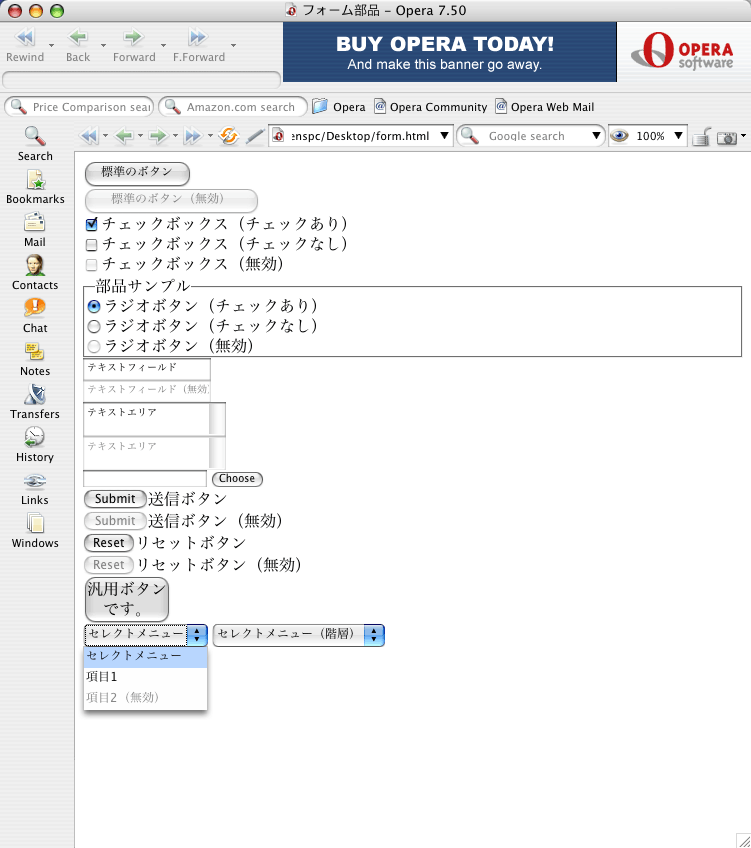Image resolution: width=751 pixels, height=848 pixels.
Task: Click the enabled Reset button
Action: pyautogui.click(x=109, y=542)
